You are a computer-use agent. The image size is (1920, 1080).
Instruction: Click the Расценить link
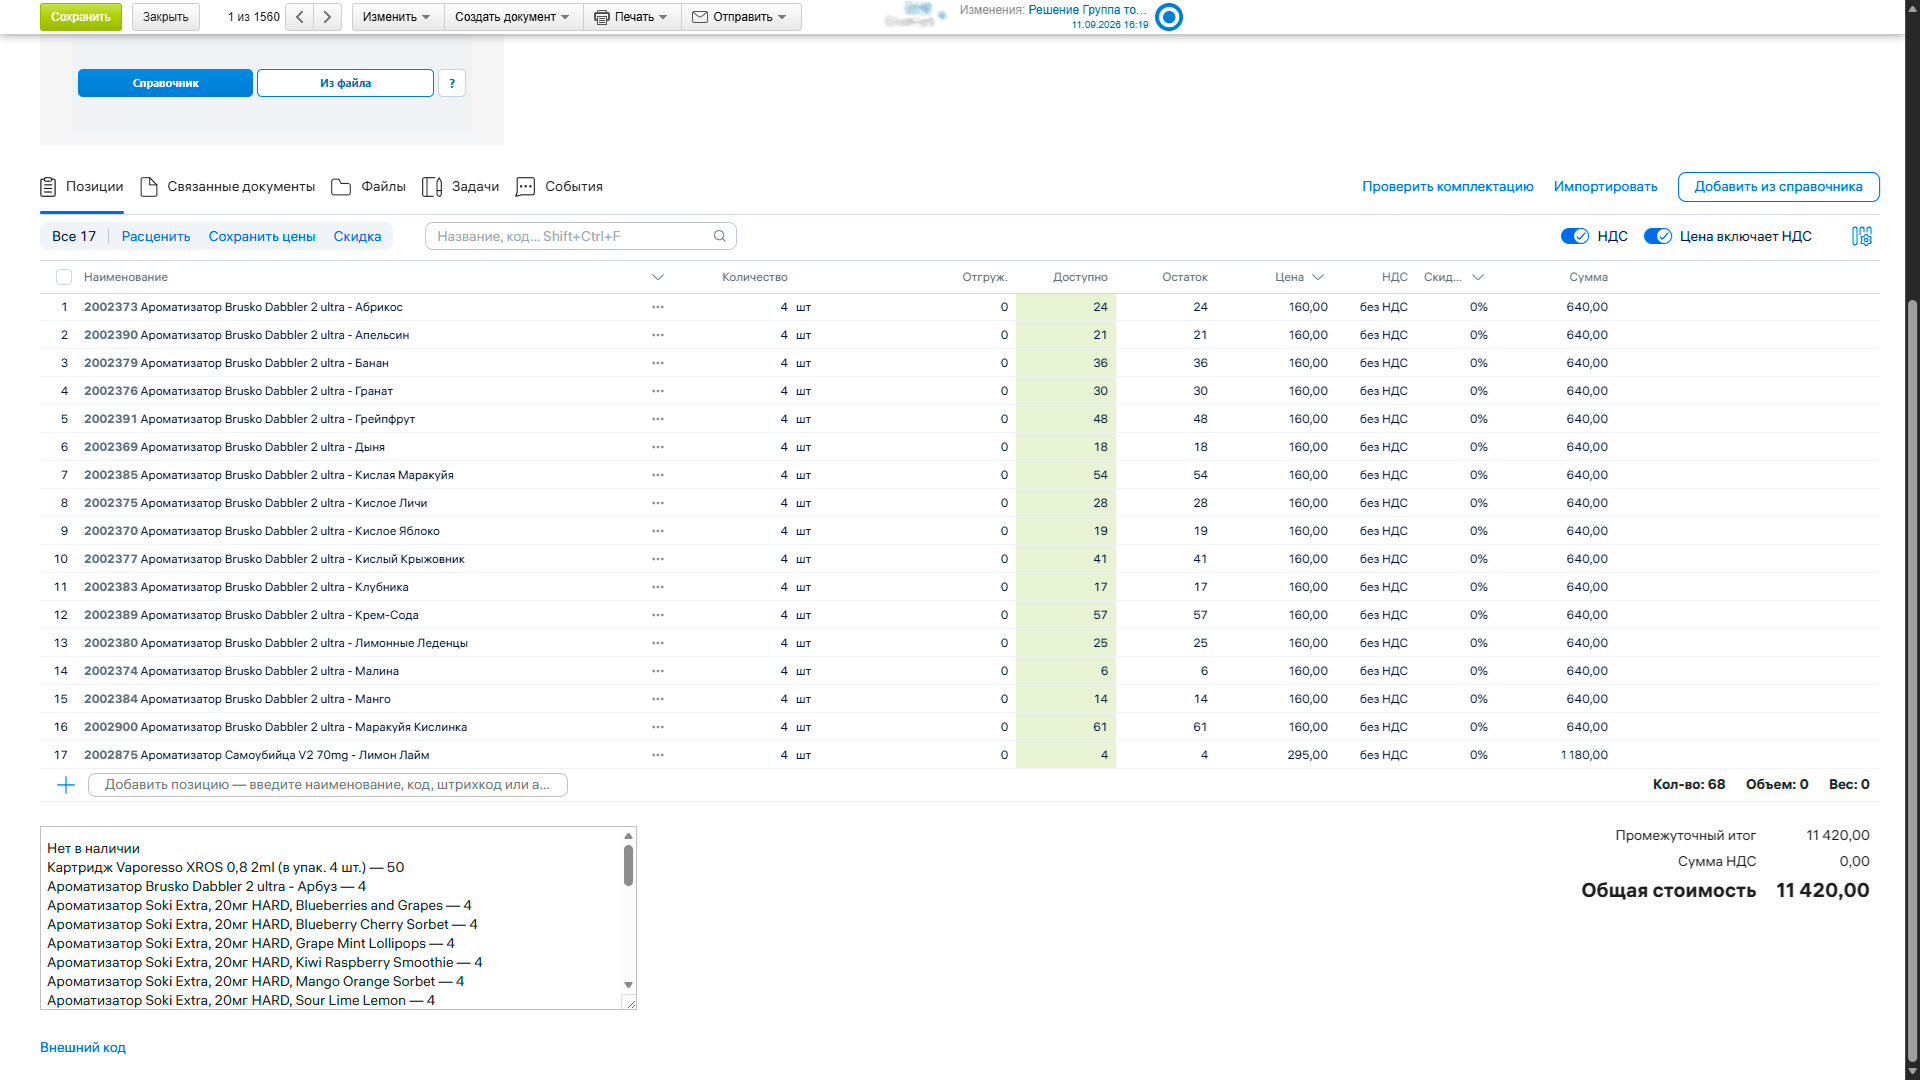156,236
